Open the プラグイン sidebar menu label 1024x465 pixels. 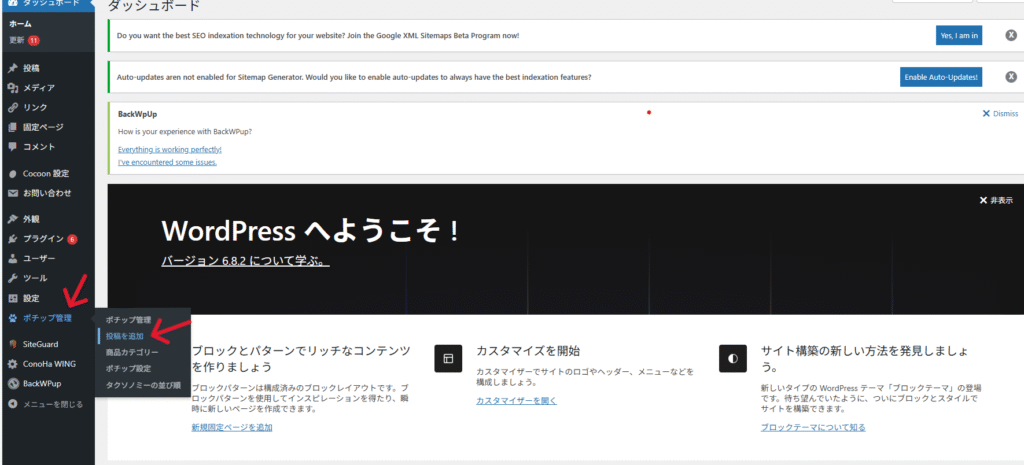click(x=44, y=239)
